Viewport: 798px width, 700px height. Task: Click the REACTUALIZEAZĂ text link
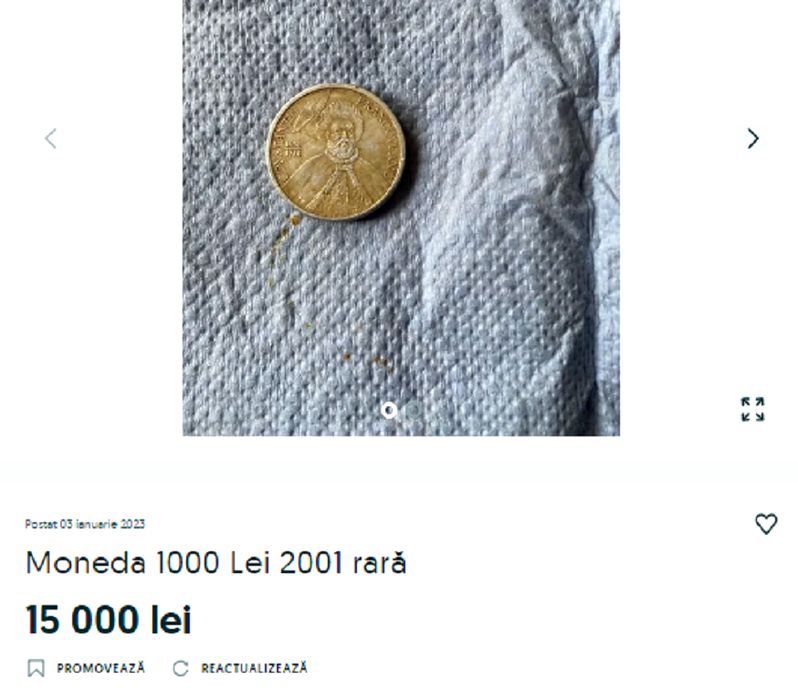254,668
